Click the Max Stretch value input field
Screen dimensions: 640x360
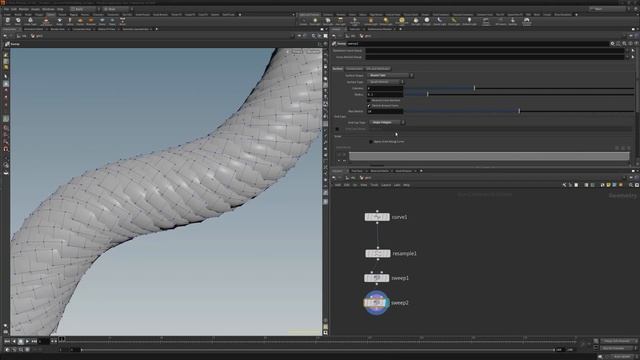[x=385, y=111]
